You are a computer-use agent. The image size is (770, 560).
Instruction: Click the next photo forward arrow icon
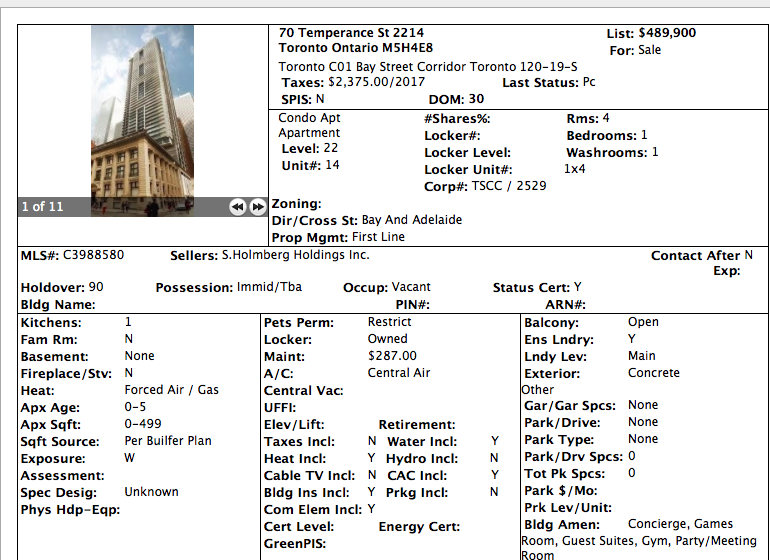(x=257, y=207)
